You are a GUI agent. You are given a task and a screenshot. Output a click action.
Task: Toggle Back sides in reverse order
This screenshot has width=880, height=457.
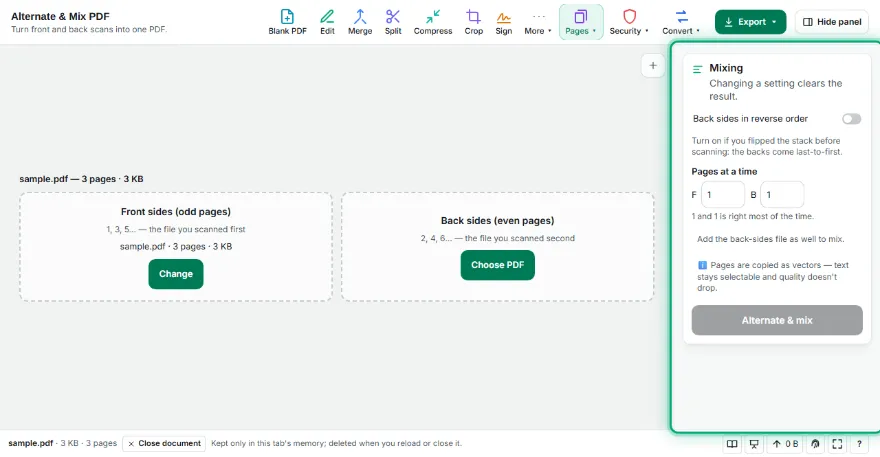pyautogui.click(x=851, y=118)
